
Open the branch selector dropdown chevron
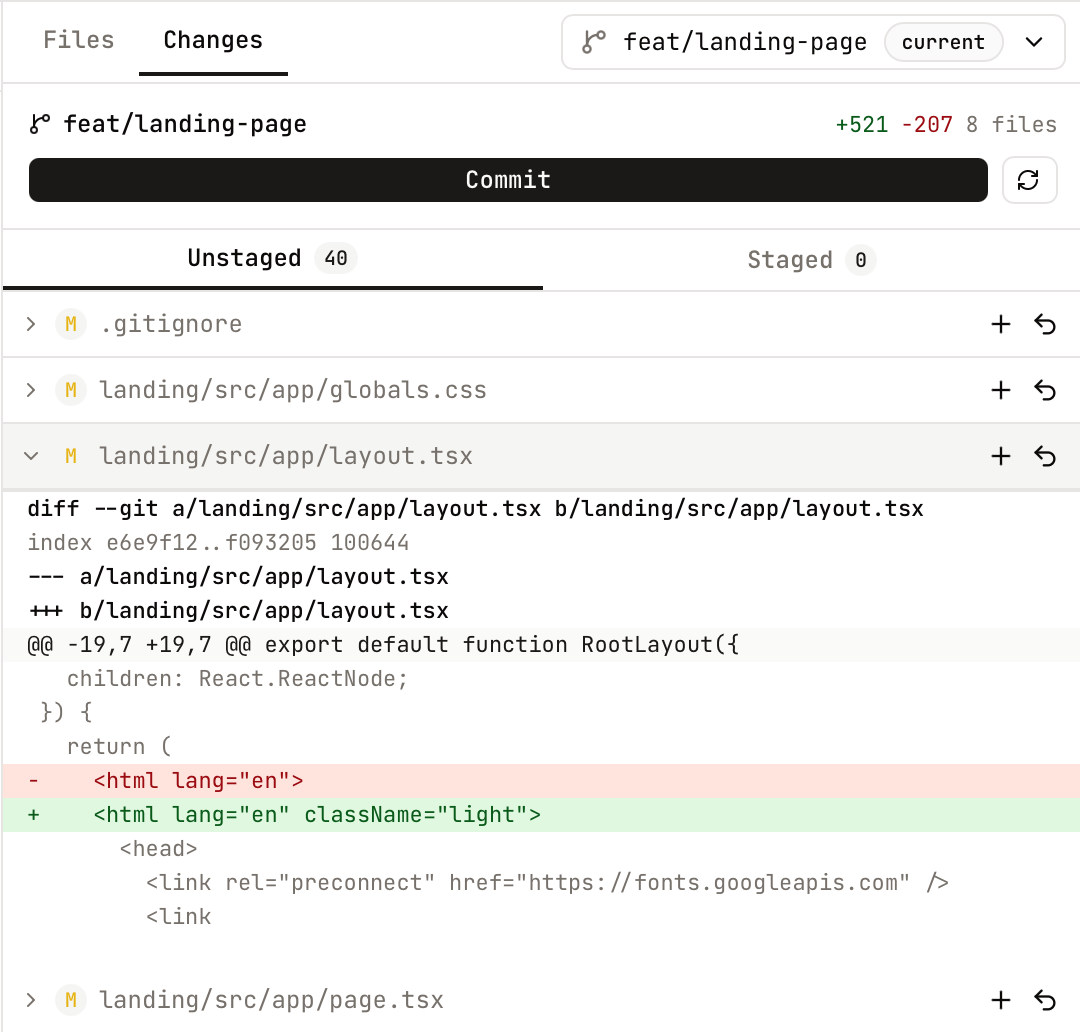(1034, 42)
